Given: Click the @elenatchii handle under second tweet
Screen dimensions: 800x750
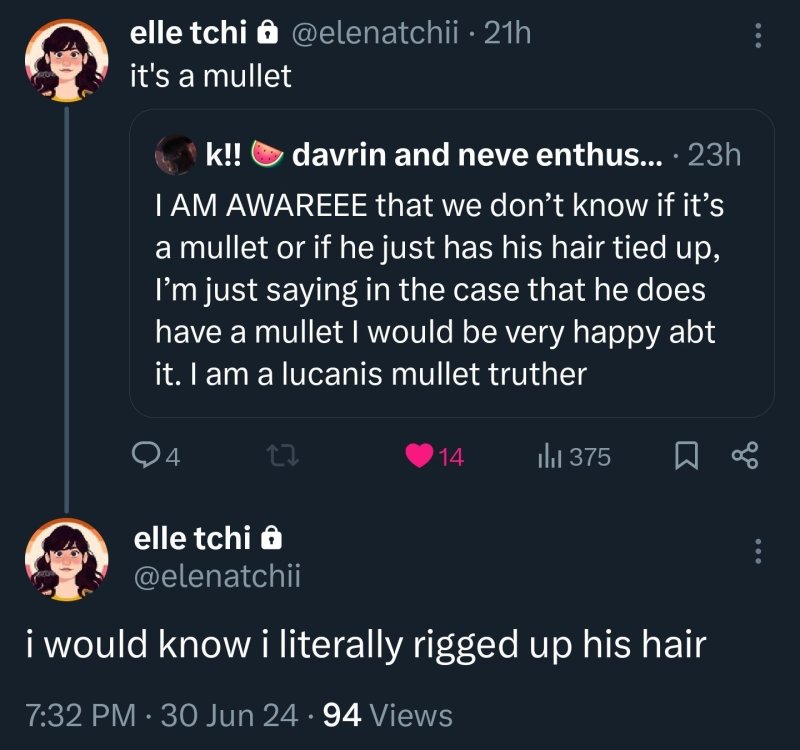Looking at the screenshot, I should click(217, 575).
